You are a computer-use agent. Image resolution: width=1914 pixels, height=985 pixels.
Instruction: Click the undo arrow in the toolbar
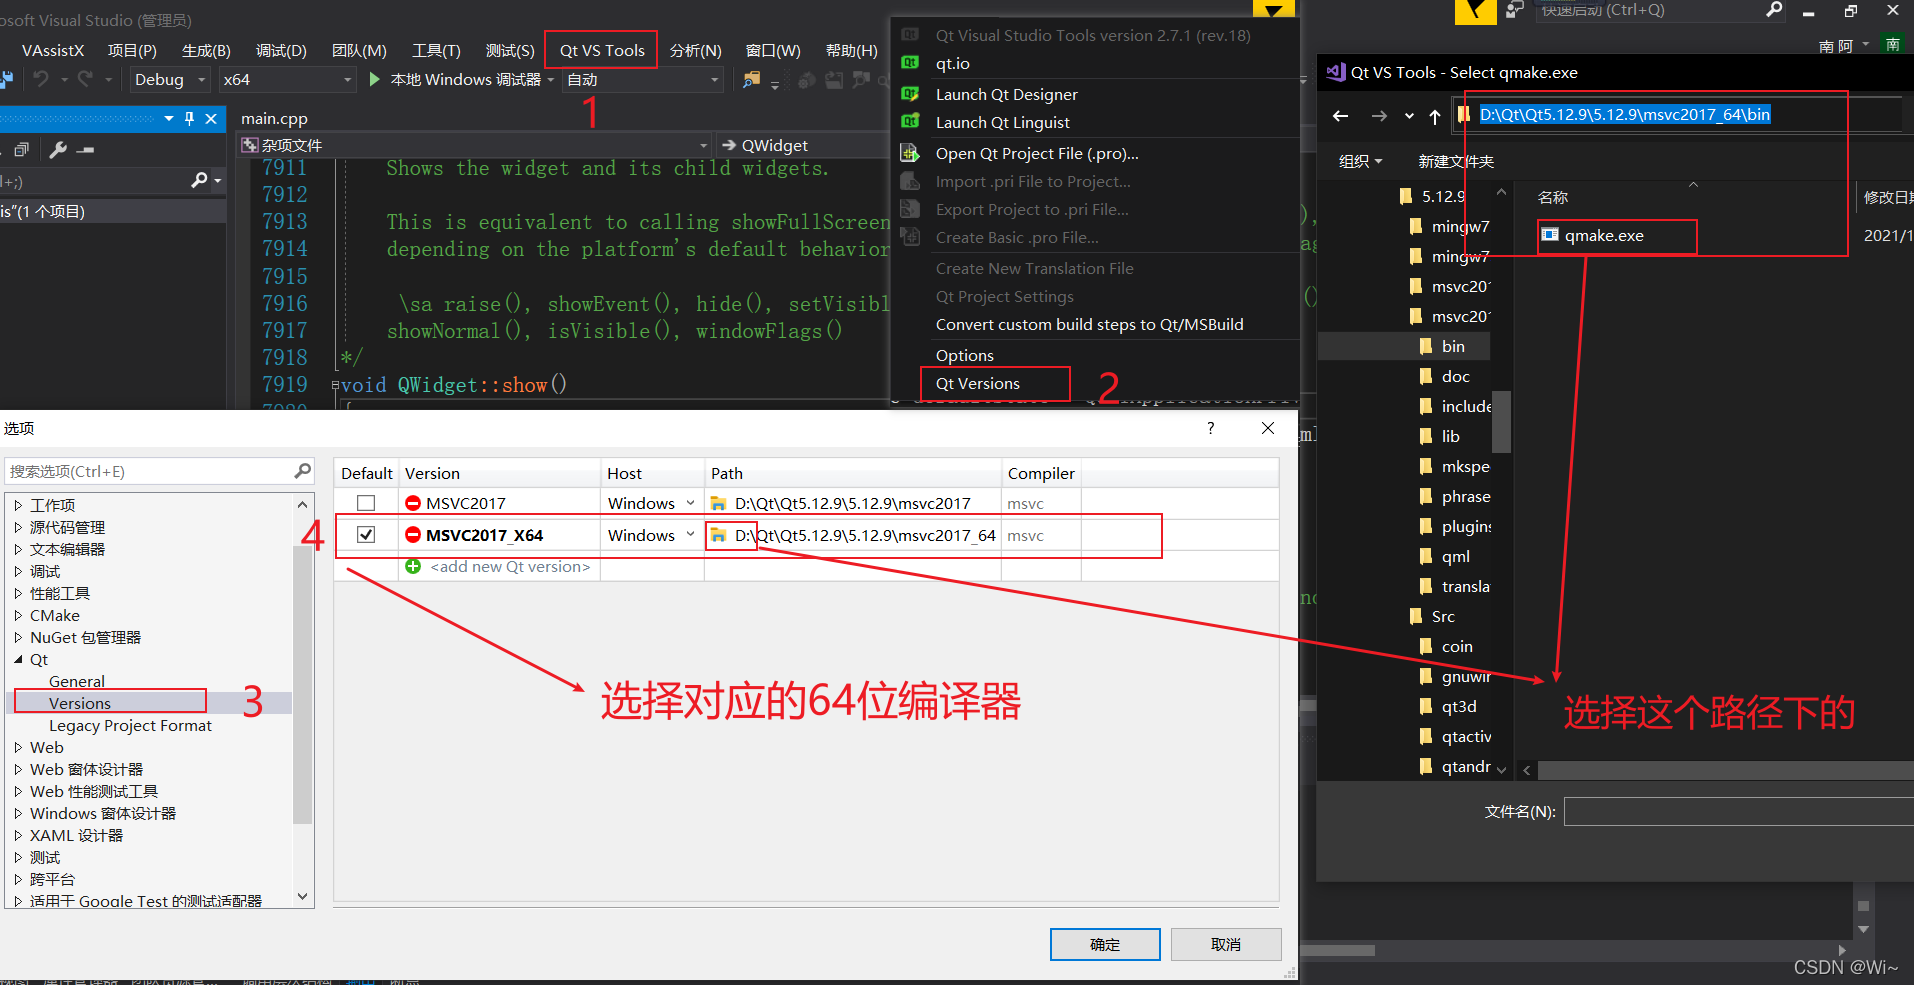tap(40, 78)
